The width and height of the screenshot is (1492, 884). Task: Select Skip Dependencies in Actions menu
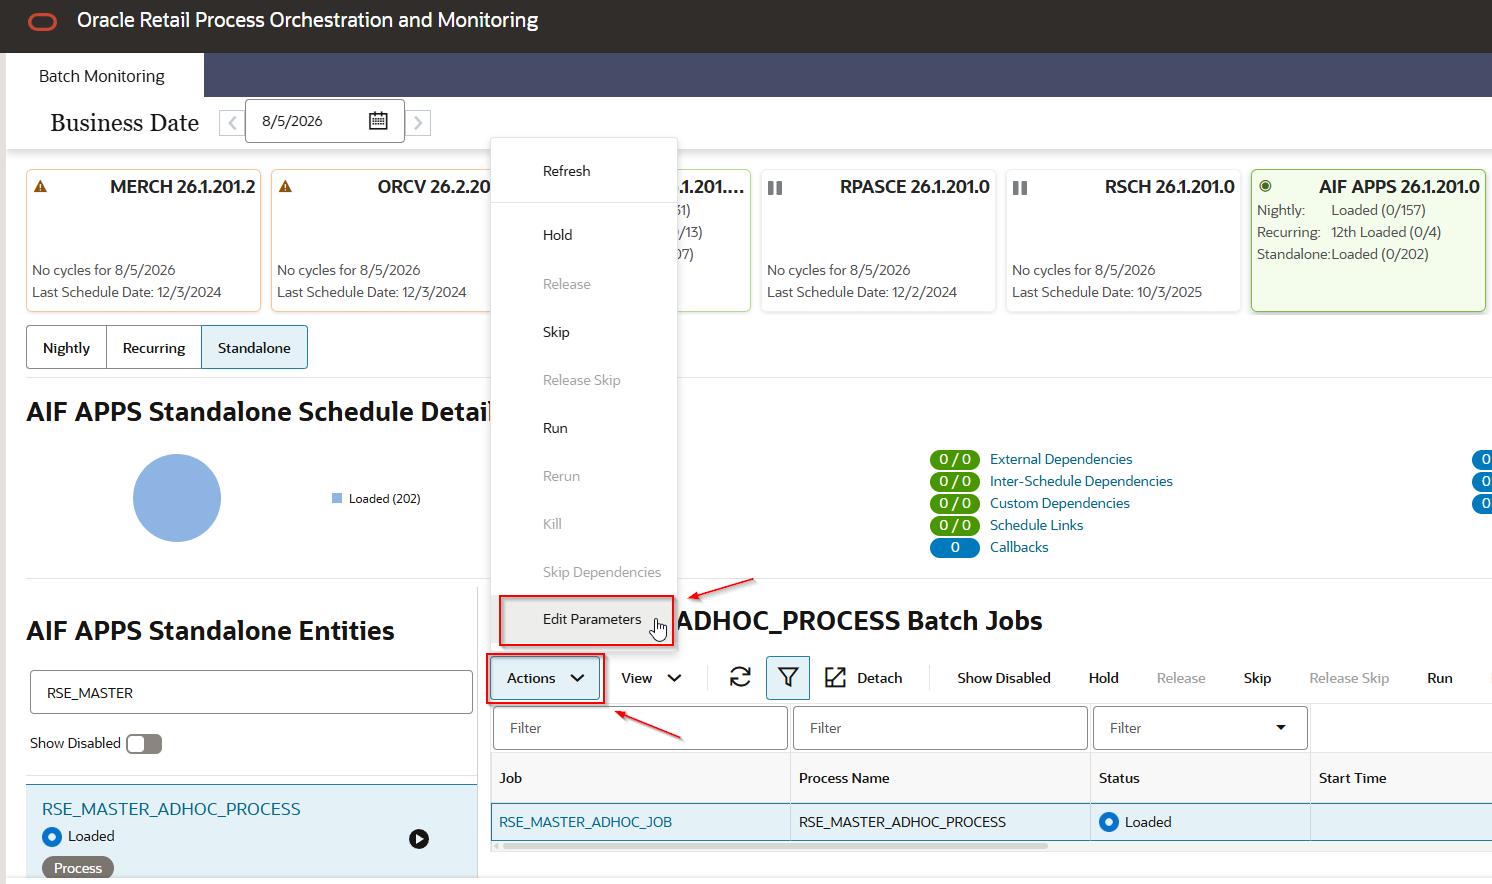(601, 572)
